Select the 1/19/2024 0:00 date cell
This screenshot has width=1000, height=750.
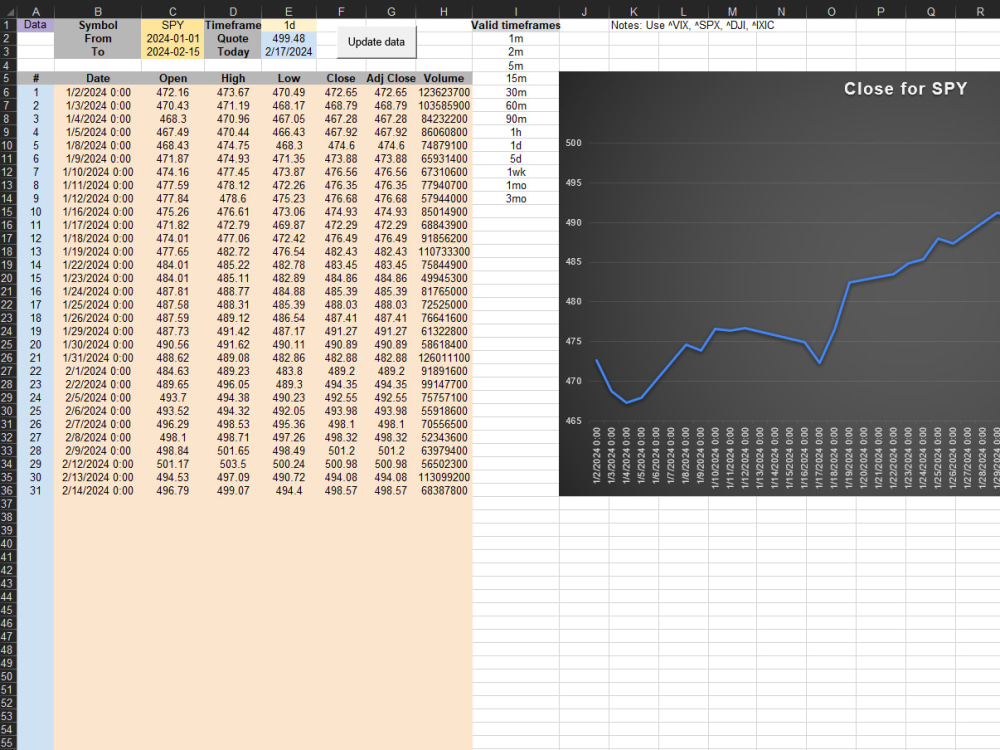coord(98,252)
